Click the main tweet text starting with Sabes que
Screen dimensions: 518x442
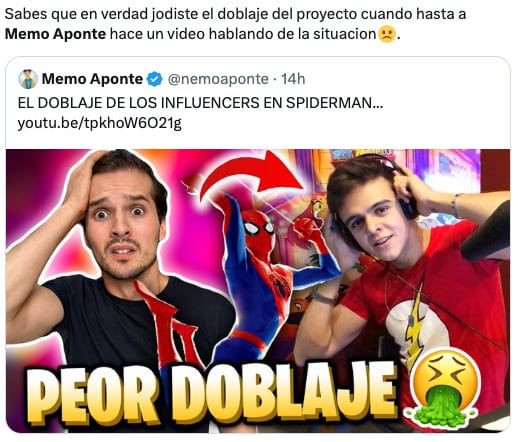click(x=235, y=24)
